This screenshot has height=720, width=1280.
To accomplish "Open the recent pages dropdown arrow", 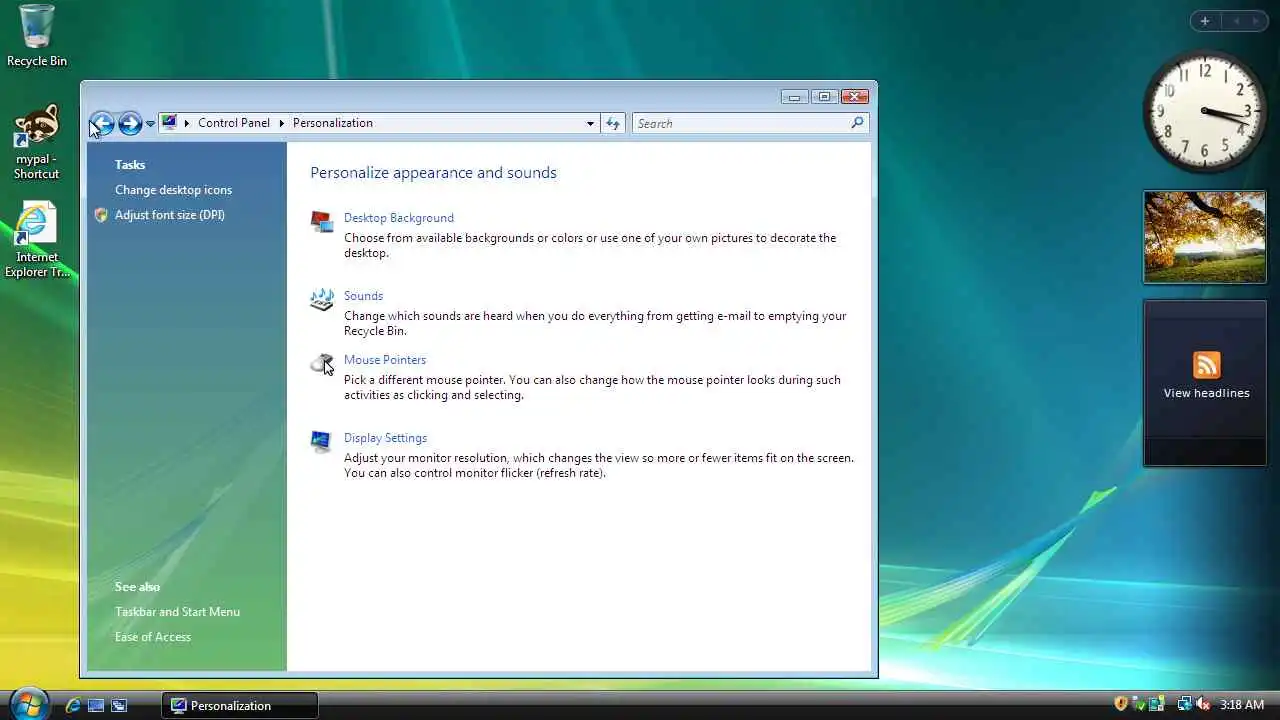I will point(150,123).
